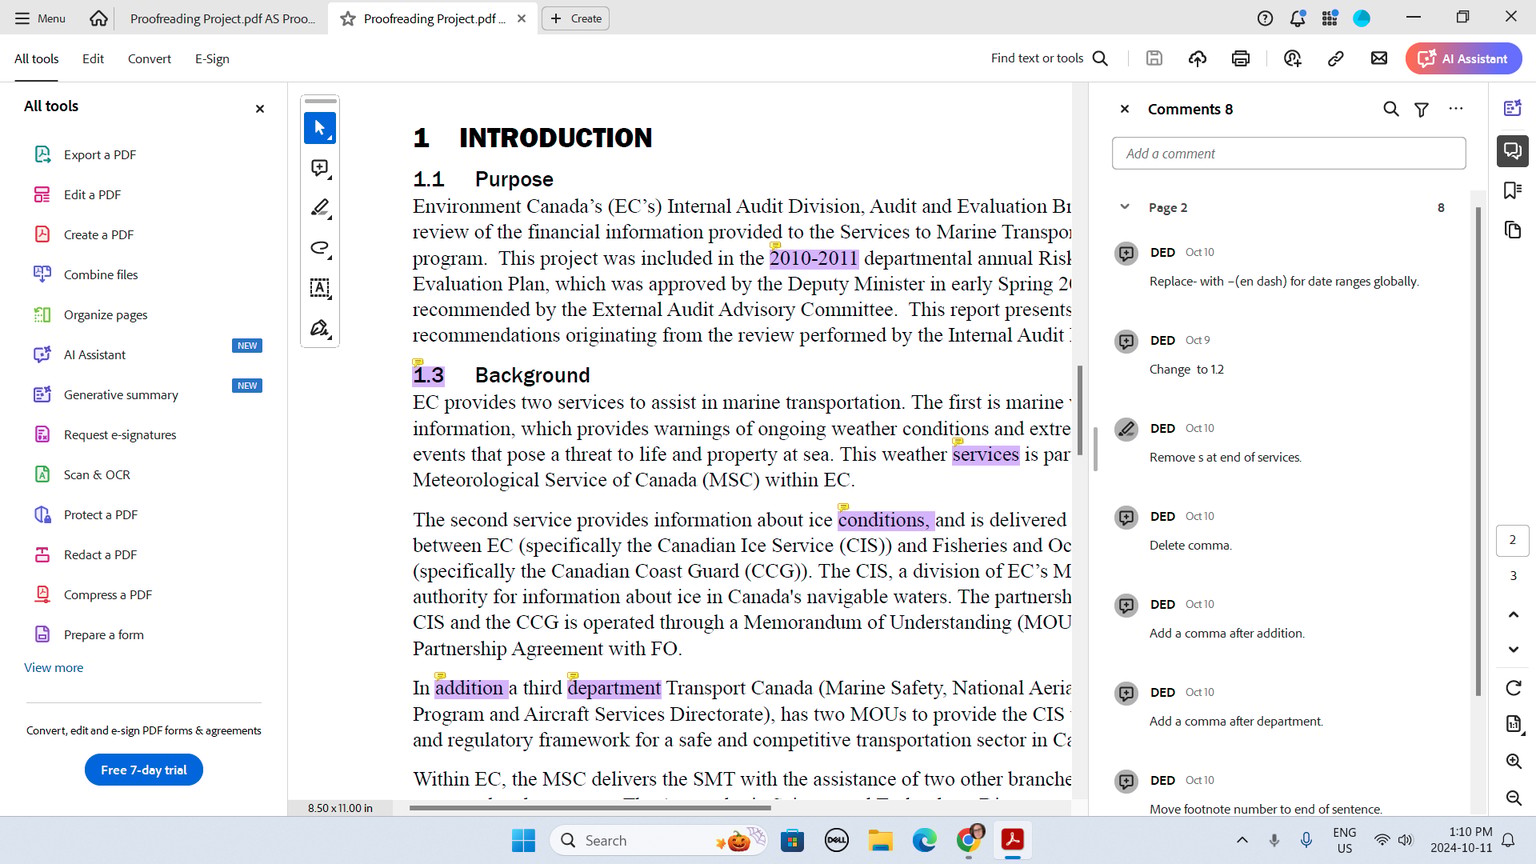This screenshot has width=1536, height=864.
Task: Click the save file icon
Action: tap(1154, 58)
